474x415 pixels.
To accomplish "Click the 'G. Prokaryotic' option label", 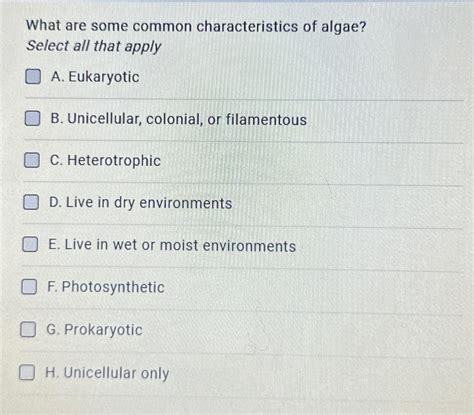I will pyautogui.click(x=94, y=330).
